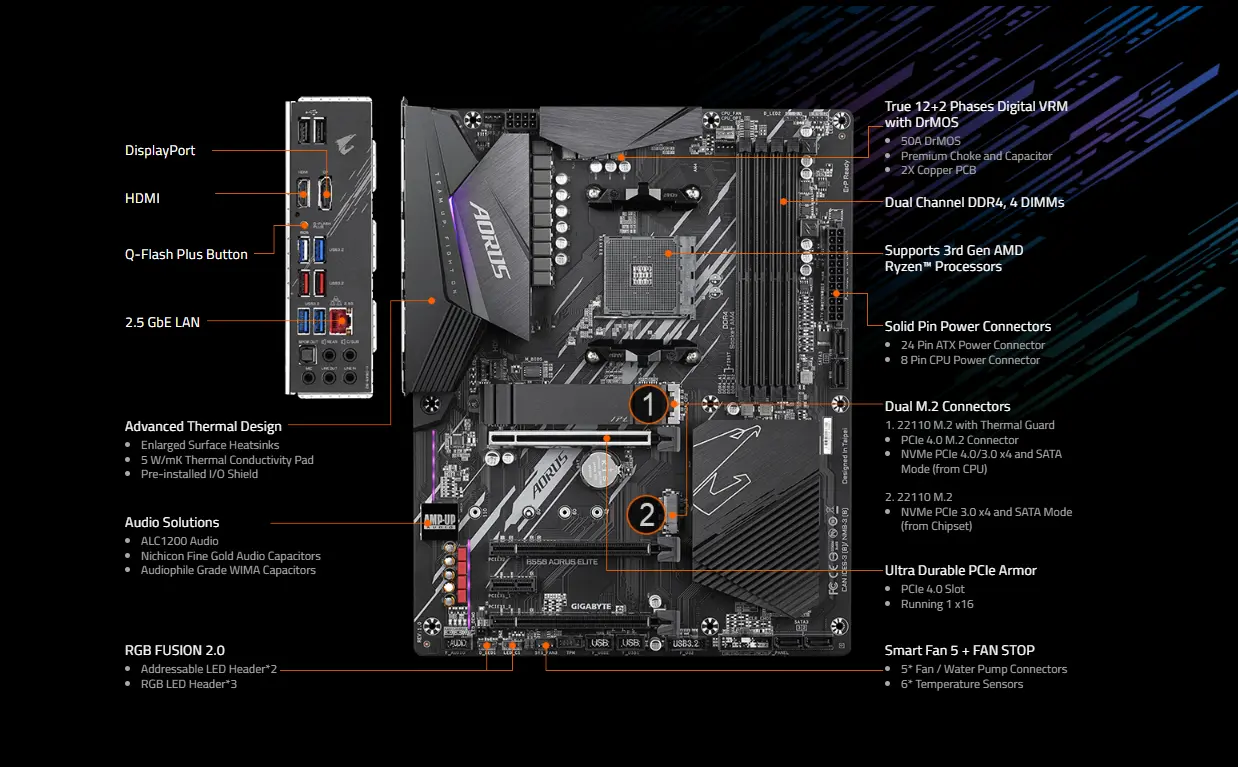Click the 'Dual M.2 Connectors' heading
This screenshot has width=1238, height=767.
[946, 406]
